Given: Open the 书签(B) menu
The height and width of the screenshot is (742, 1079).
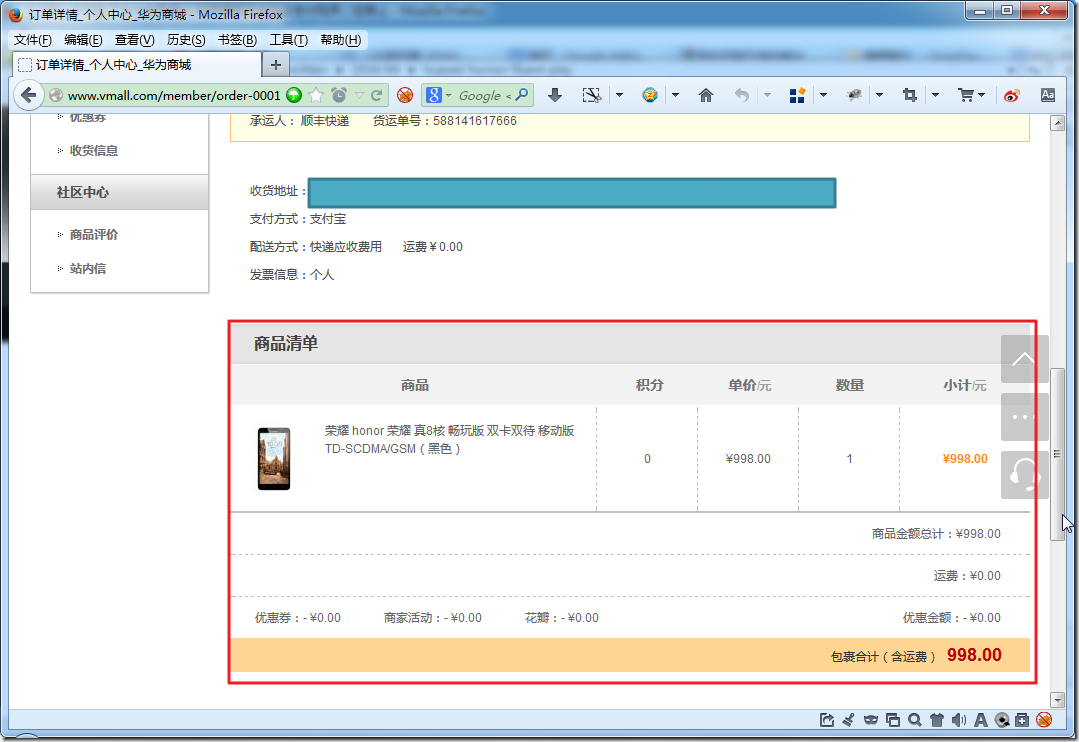Looking at the screenshot, I should (x=237, y=40).
